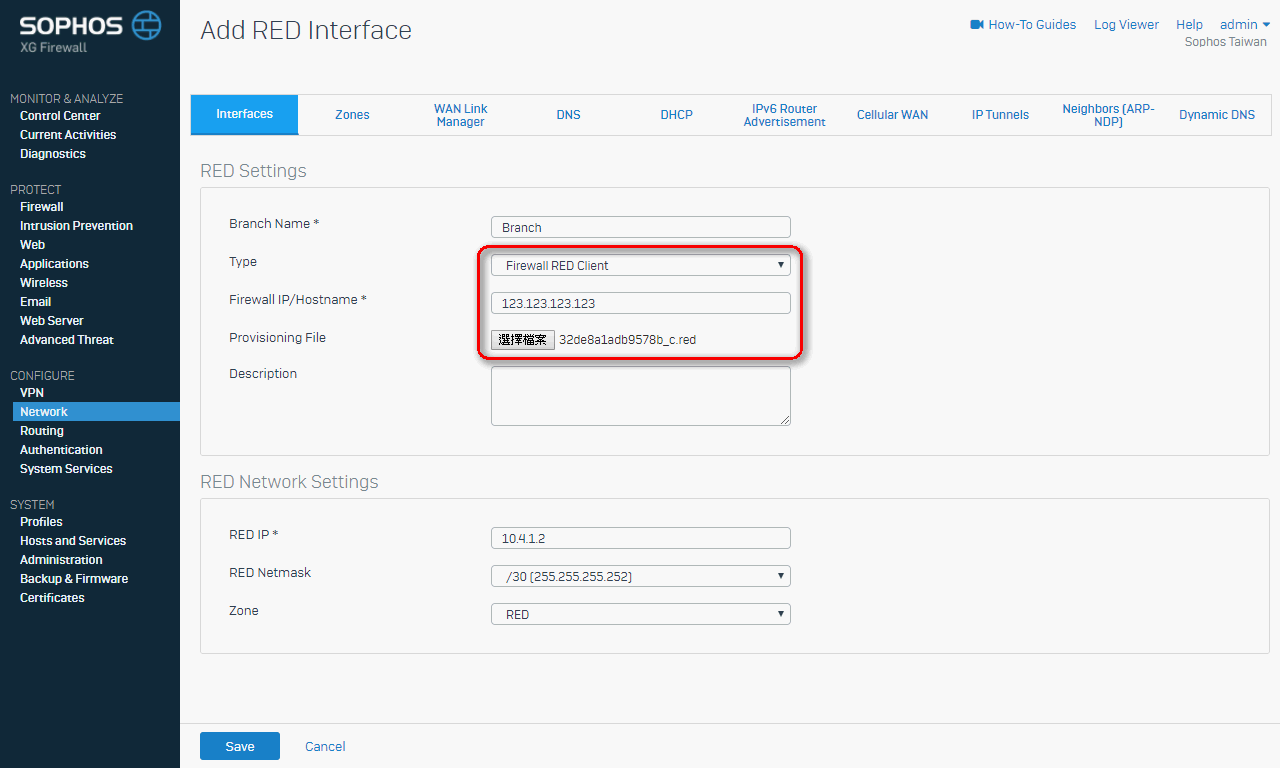Go to the Dynamic DNS tab
1280x768 pixels.
(x=1216, y=115)
